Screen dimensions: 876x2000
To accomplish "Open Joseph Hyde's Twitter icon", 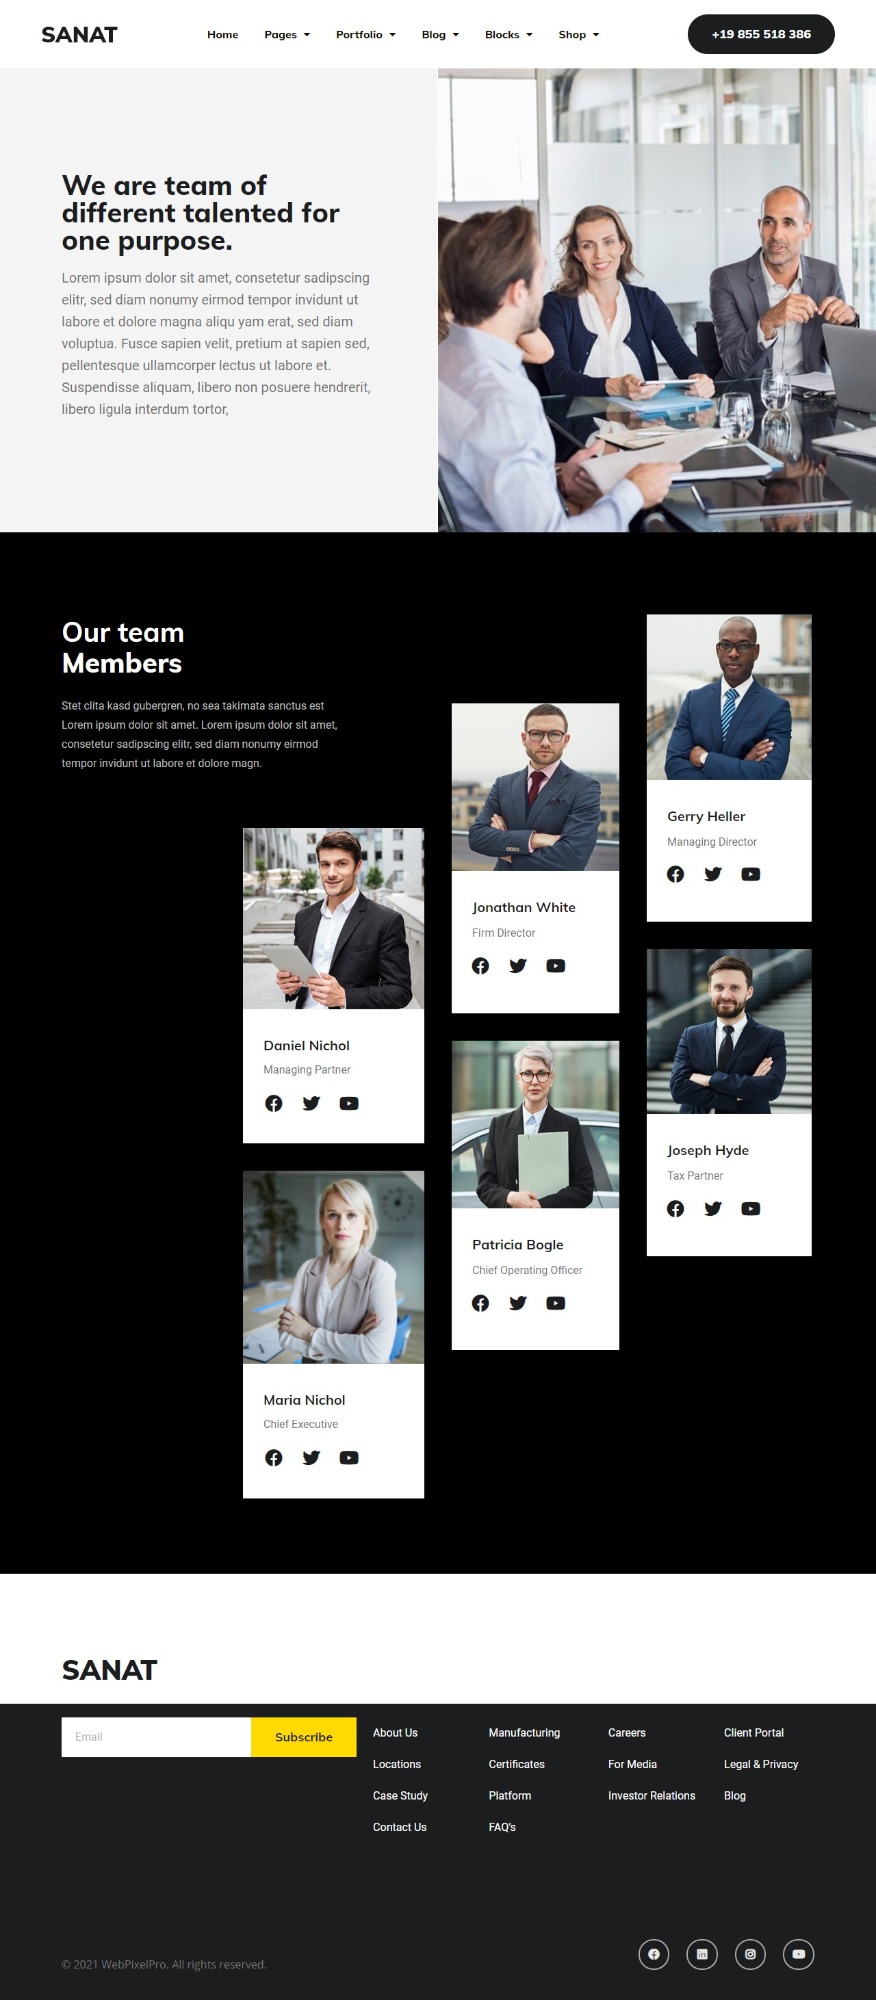I will tap(713, 1209).
